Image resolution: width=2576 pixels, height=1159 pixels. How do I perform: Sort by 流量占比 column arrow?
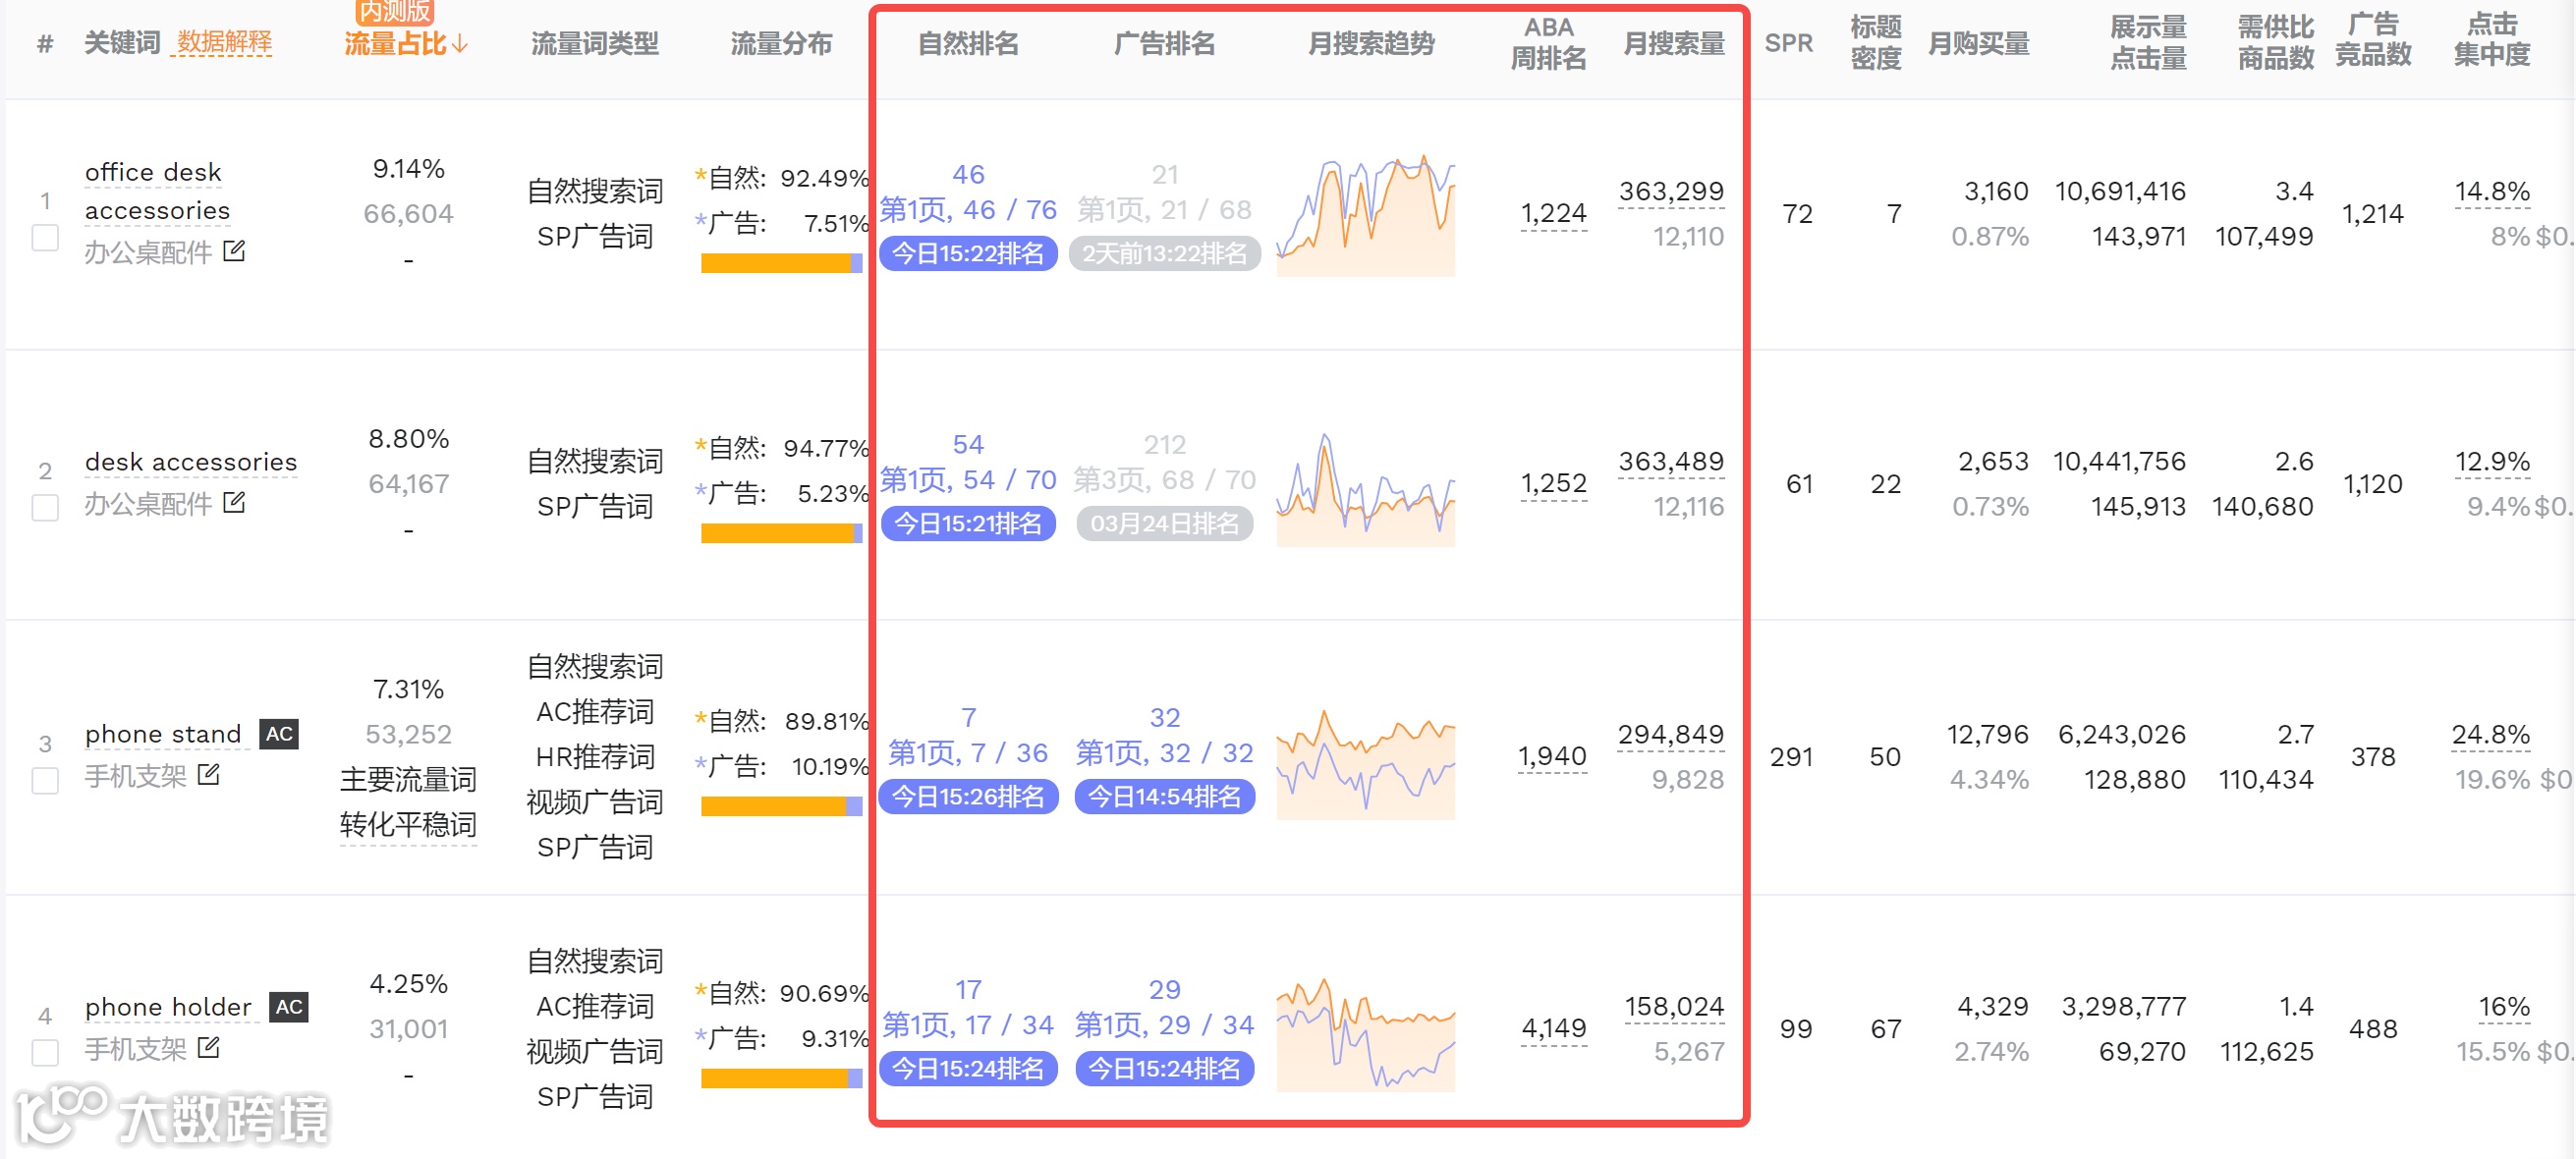(x=460, y=44)
